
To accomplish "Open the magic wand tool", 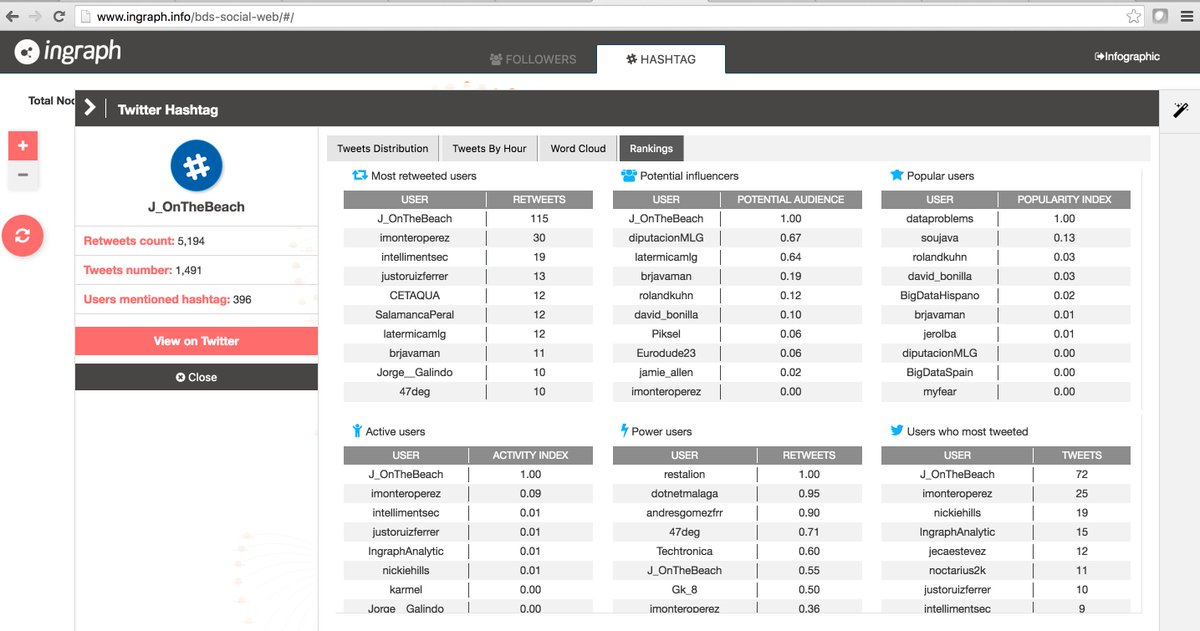I will tap(1180, 109).
